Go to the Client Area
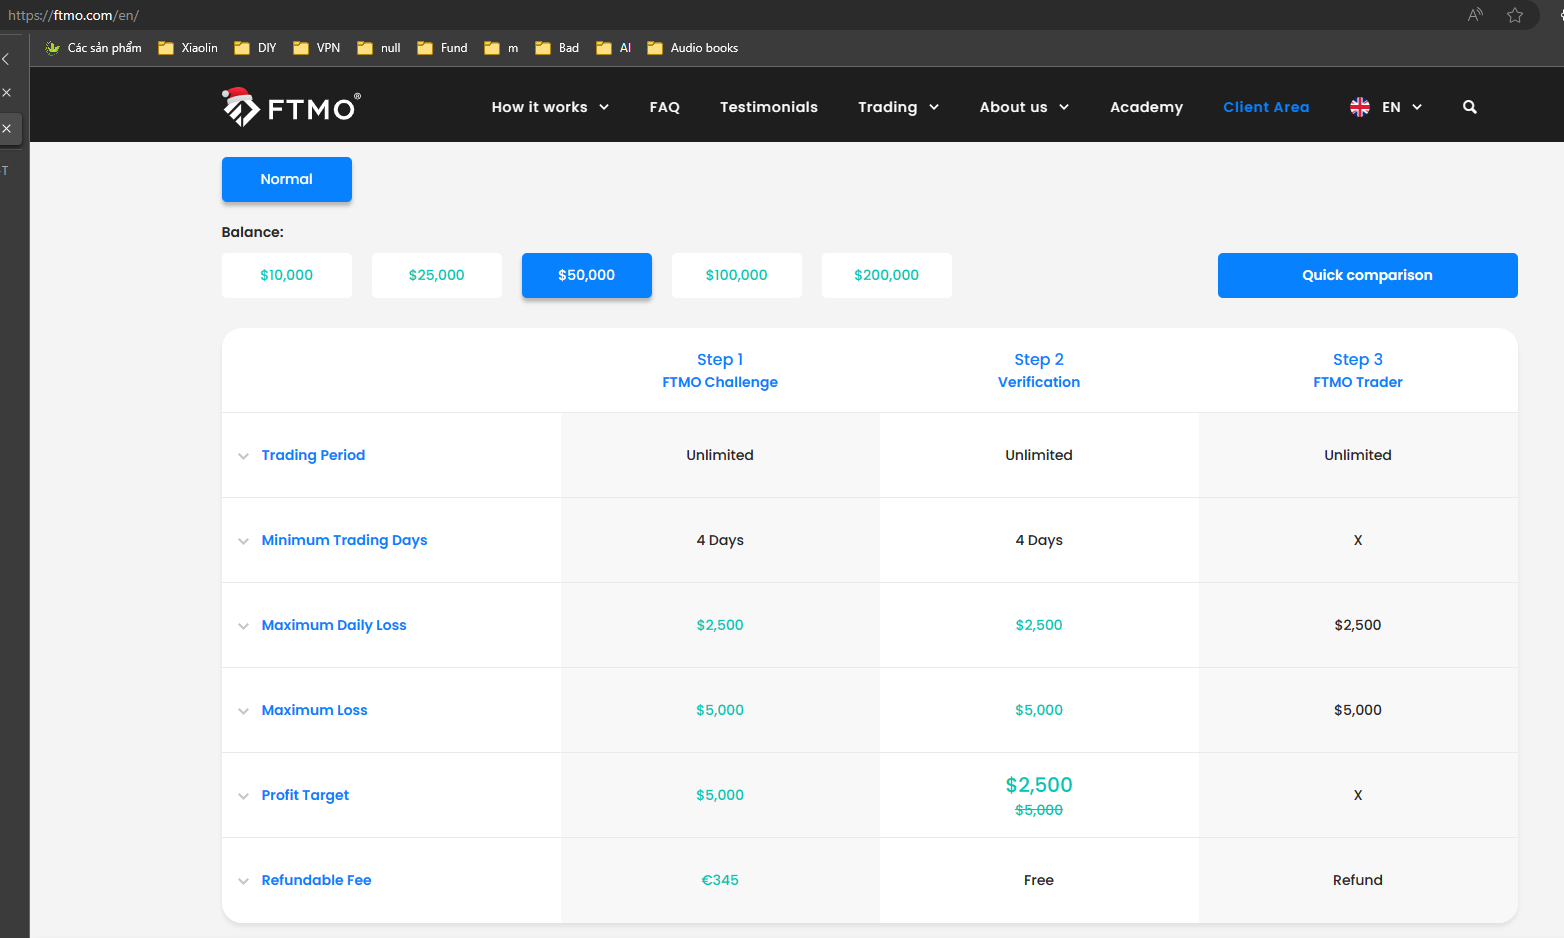Image resolution: width=1564 pixels, height=938 pixels. (x=1266, y=107)
